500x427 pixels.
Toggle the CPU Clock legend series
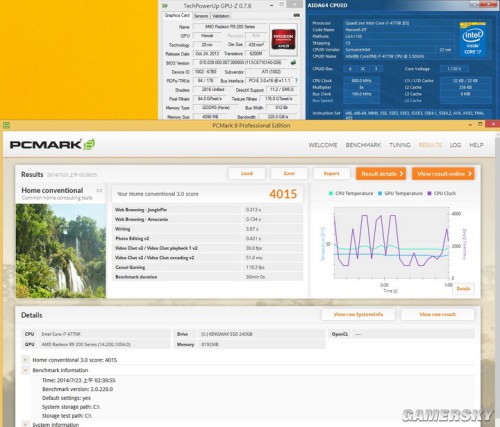pos(442,193)
